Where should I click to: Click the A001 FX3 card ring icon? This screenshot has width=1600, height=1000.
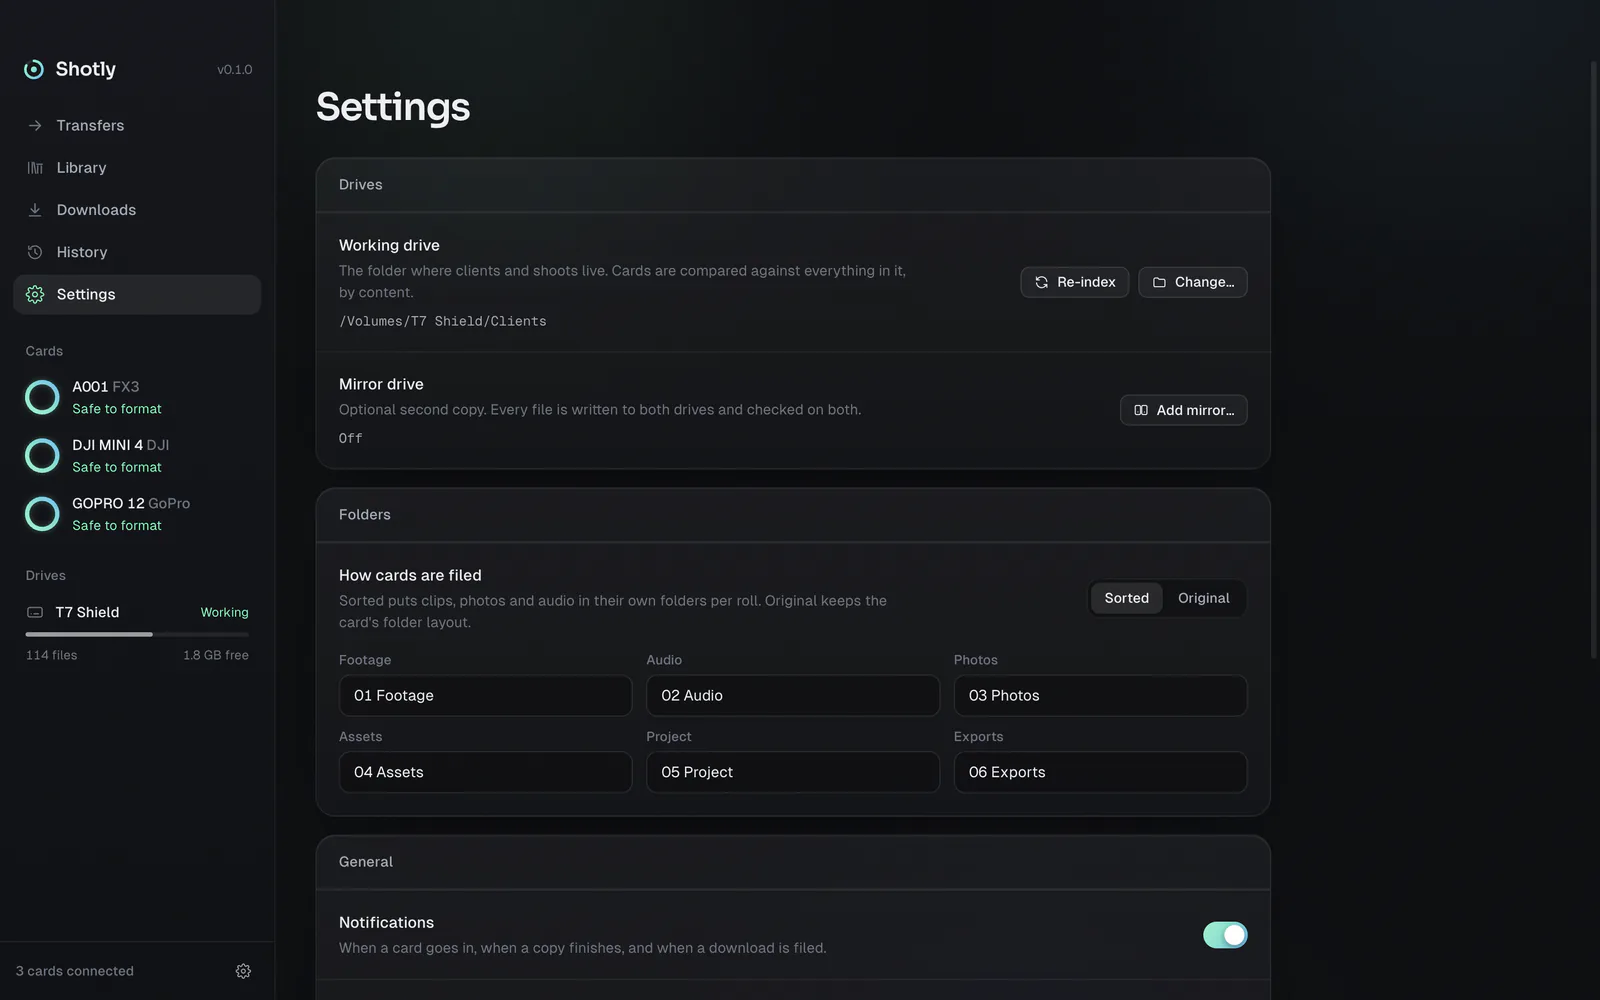[42, 397]
